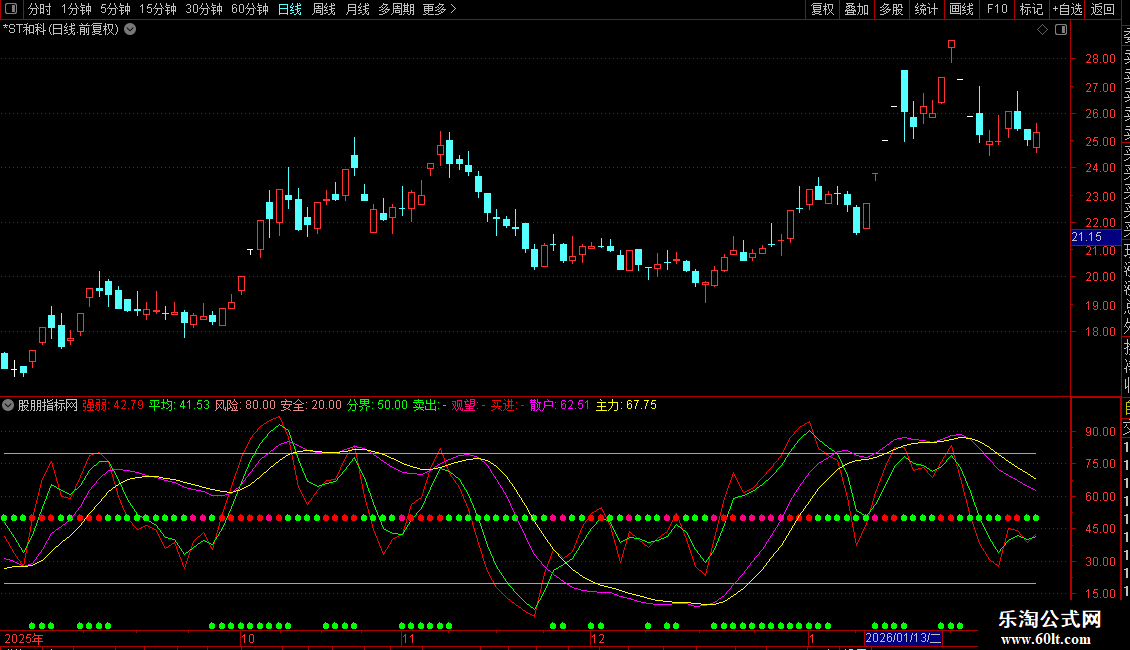Add the stock via +自选
The image size is (1130, 650).
(x=1067, y=9)
